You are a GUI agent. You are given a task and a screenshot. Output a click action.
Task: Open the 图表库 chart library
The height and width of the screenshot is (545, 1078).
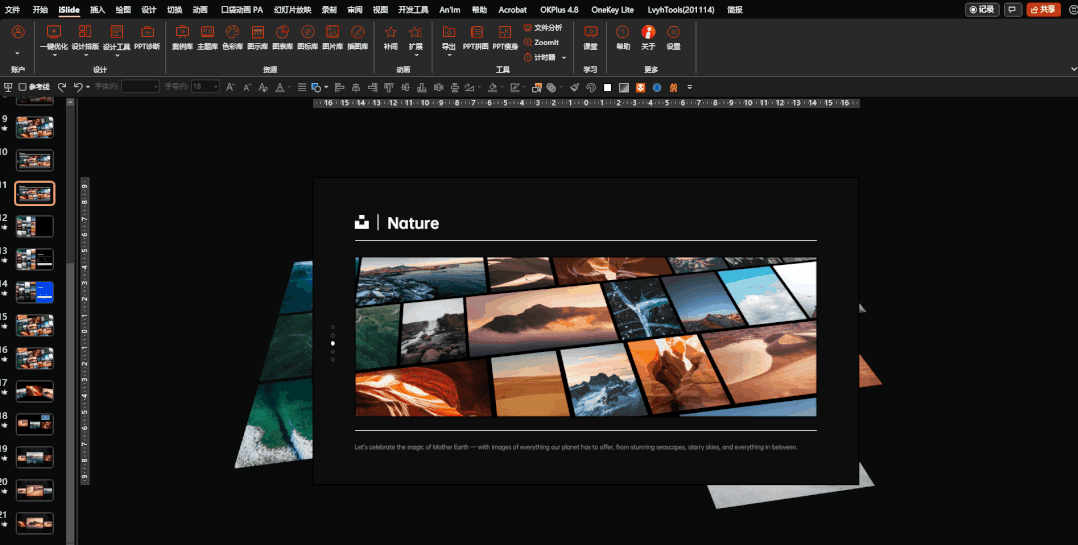tap(282, 37)
